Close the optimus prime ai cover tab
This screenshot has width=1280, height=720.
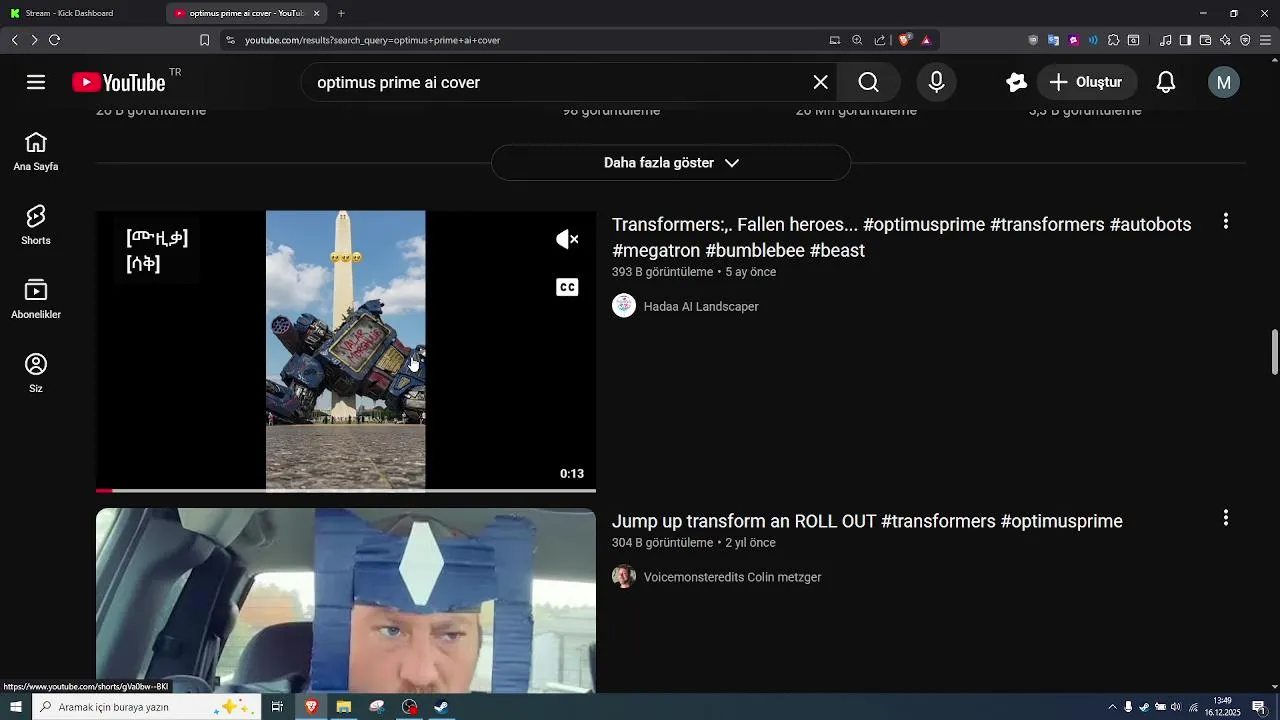(x=317, y=13)
